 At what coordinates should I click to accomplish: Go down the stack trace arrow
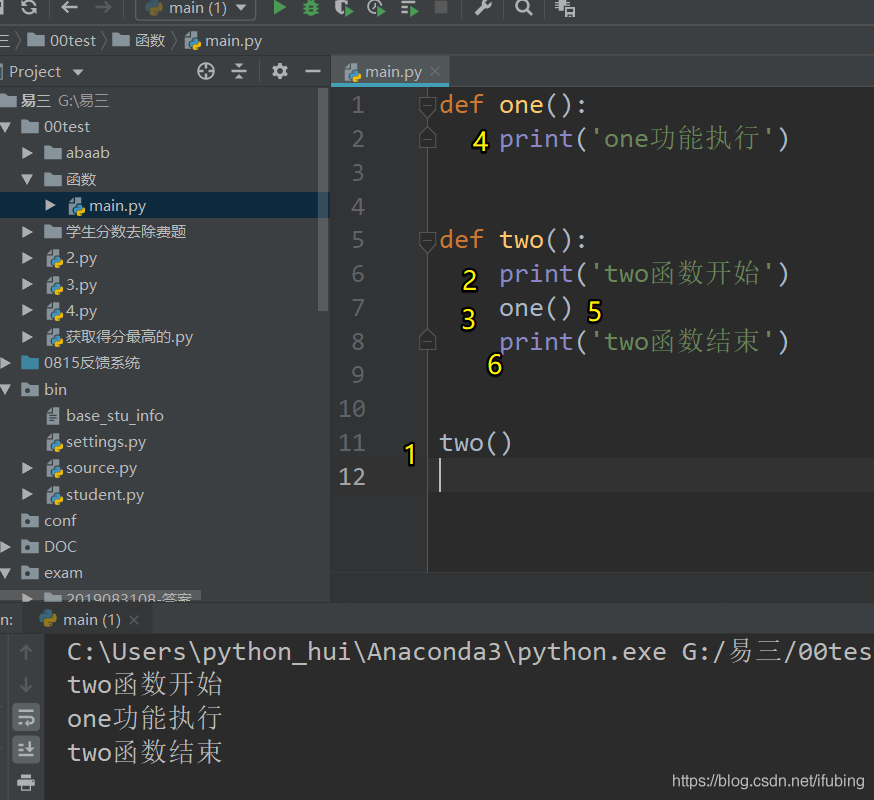click(x=26, y=685)
